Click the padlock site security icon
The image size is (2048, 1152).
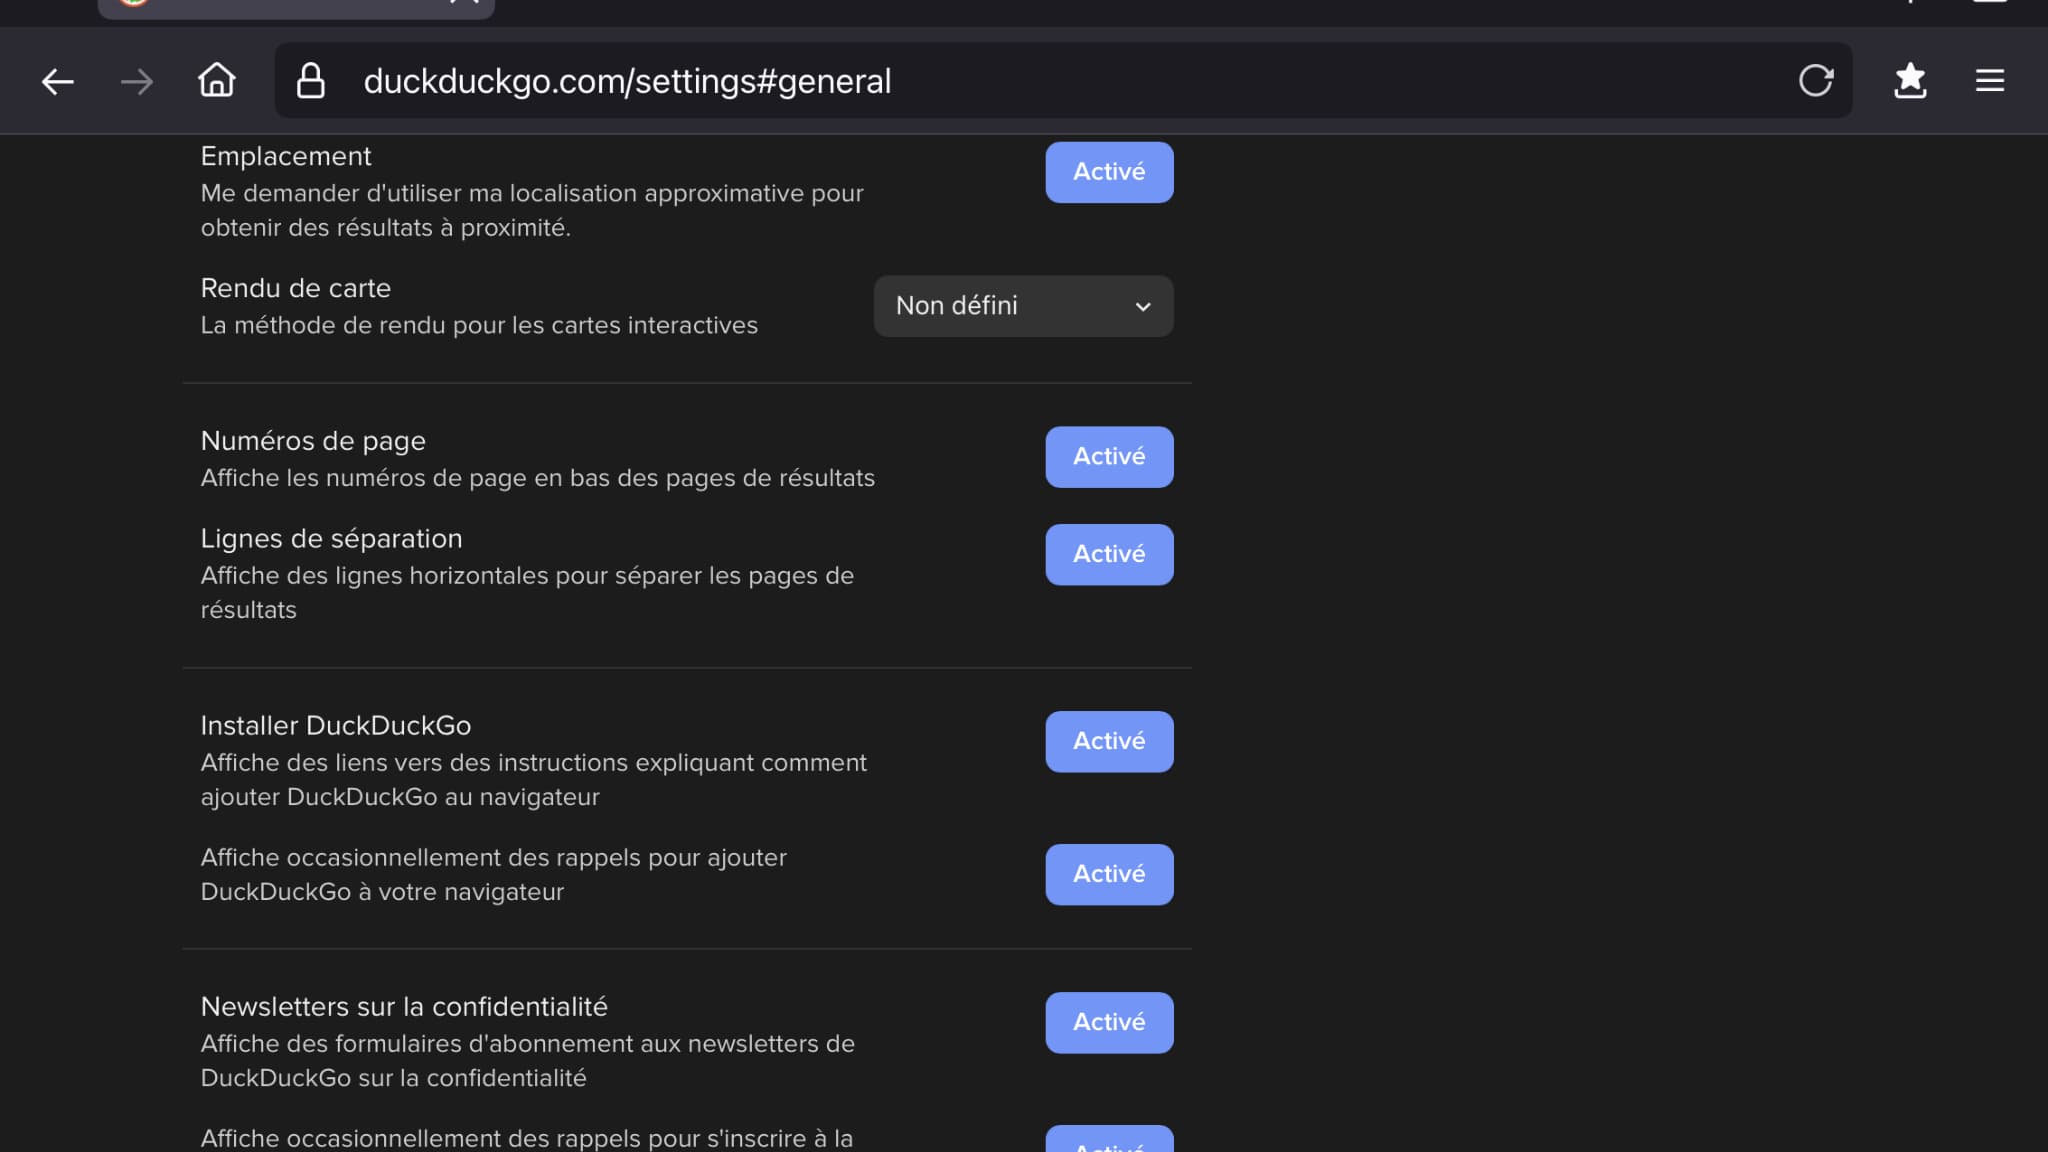pyautogui.click(x=311, y=81)
